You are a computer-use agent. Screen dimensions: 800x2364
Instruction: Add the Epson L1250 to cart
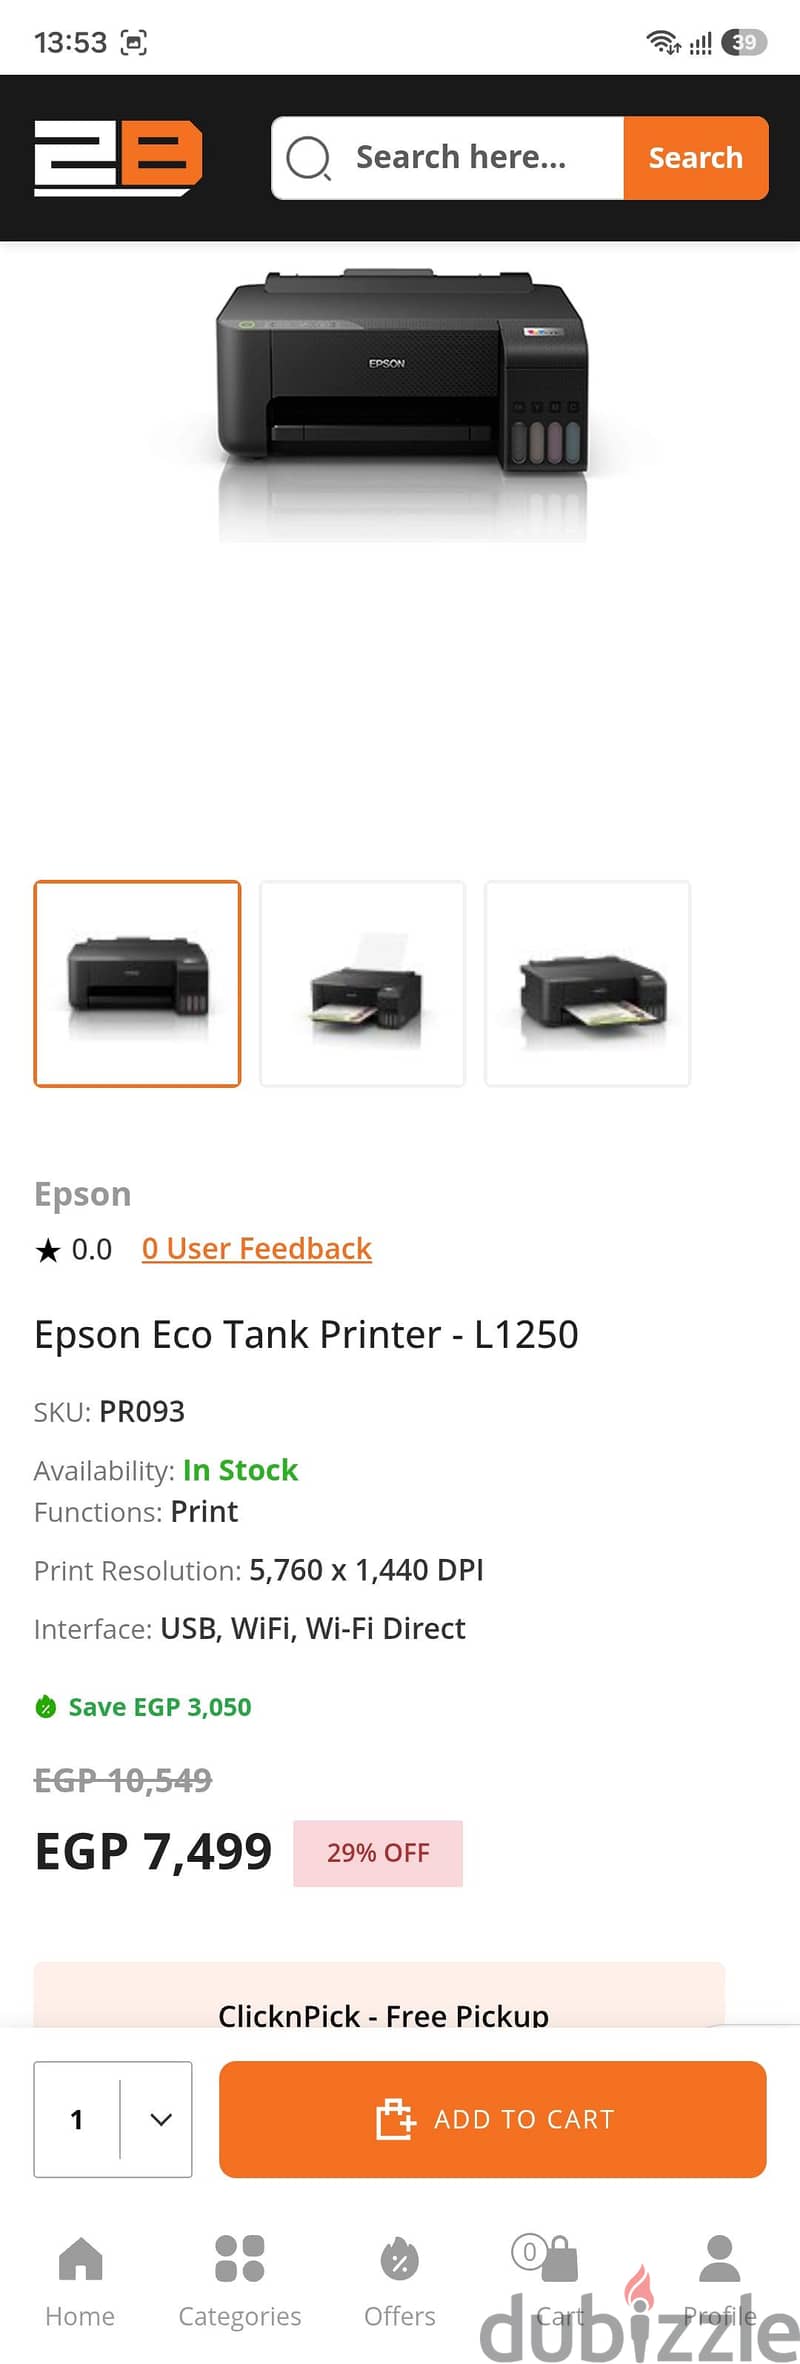pyautogui.click(x=493, y=2119)
